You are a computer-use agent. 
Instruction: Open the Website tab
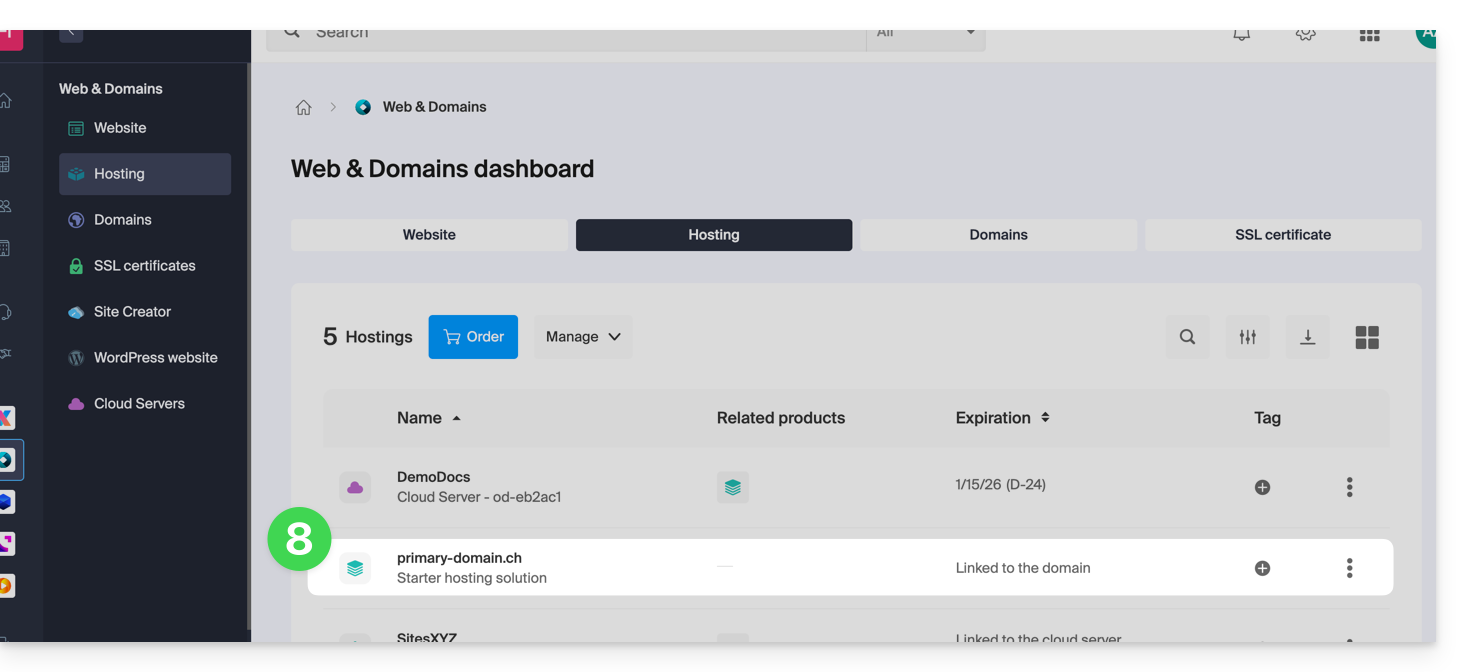tap(429, 235)
